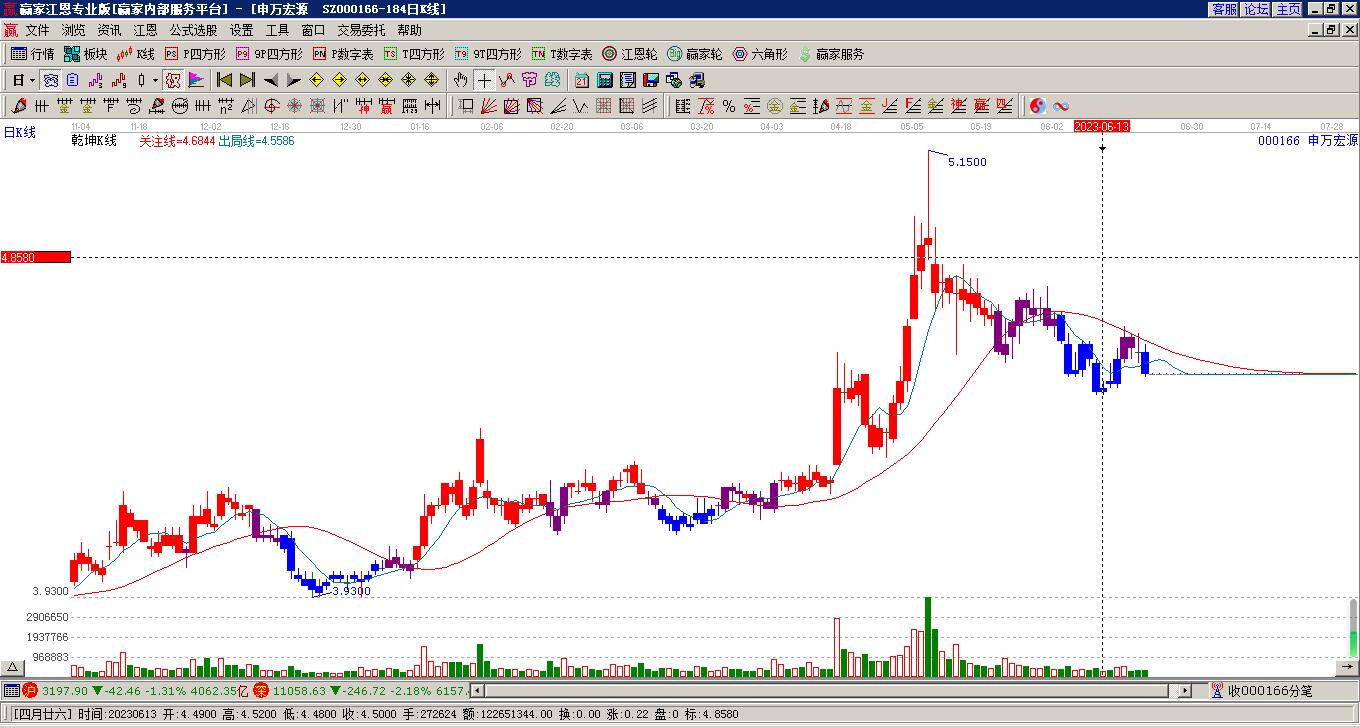Expand the 日 period dropdown arrow

click(x=32, y=80)
